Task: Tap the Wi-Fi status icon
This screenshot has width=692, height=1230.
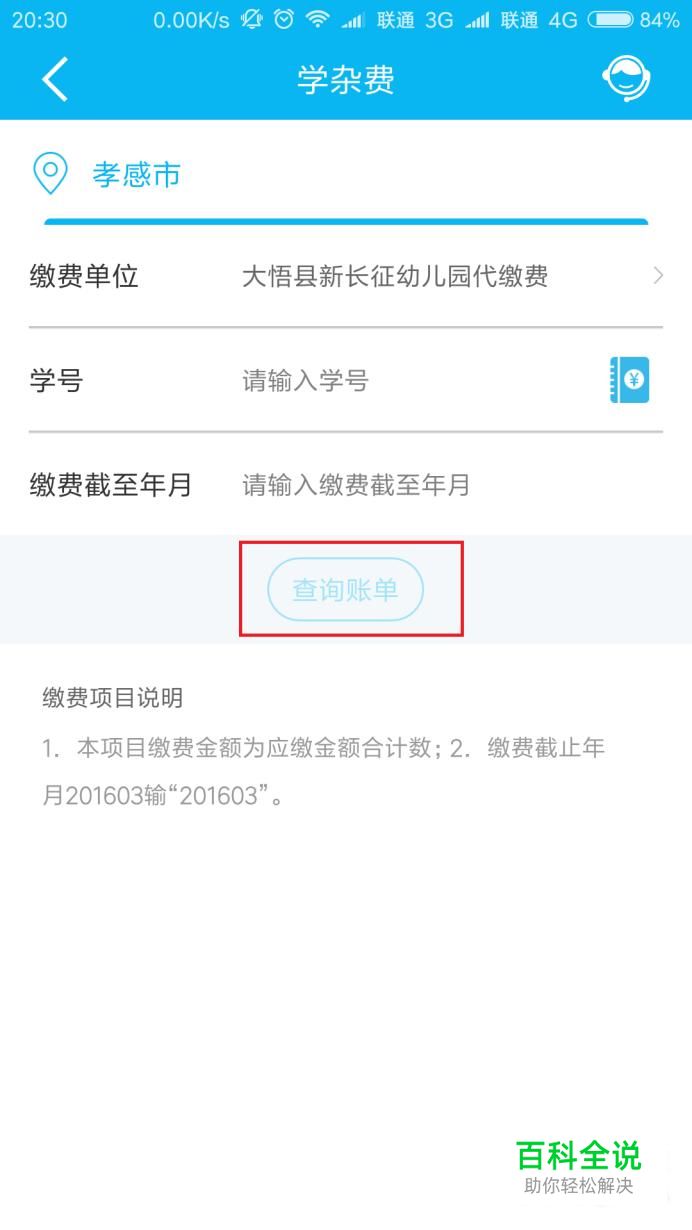Action: (317, 19)
